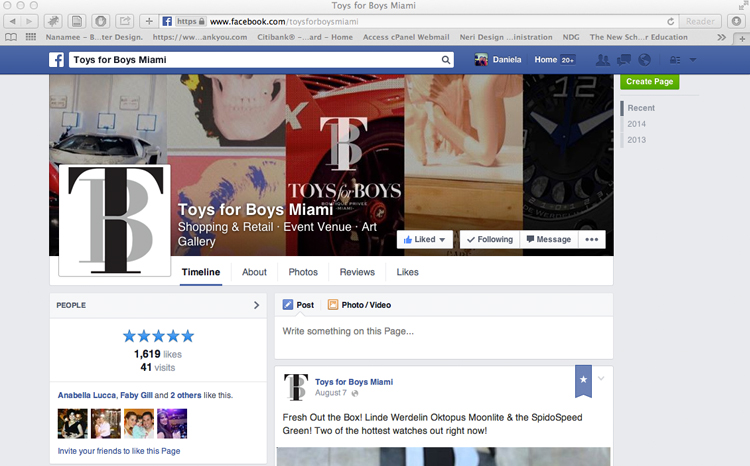Open the large TB profile picture
The height and width of the screenshot is (466, 750).
(x=115, y=221)
